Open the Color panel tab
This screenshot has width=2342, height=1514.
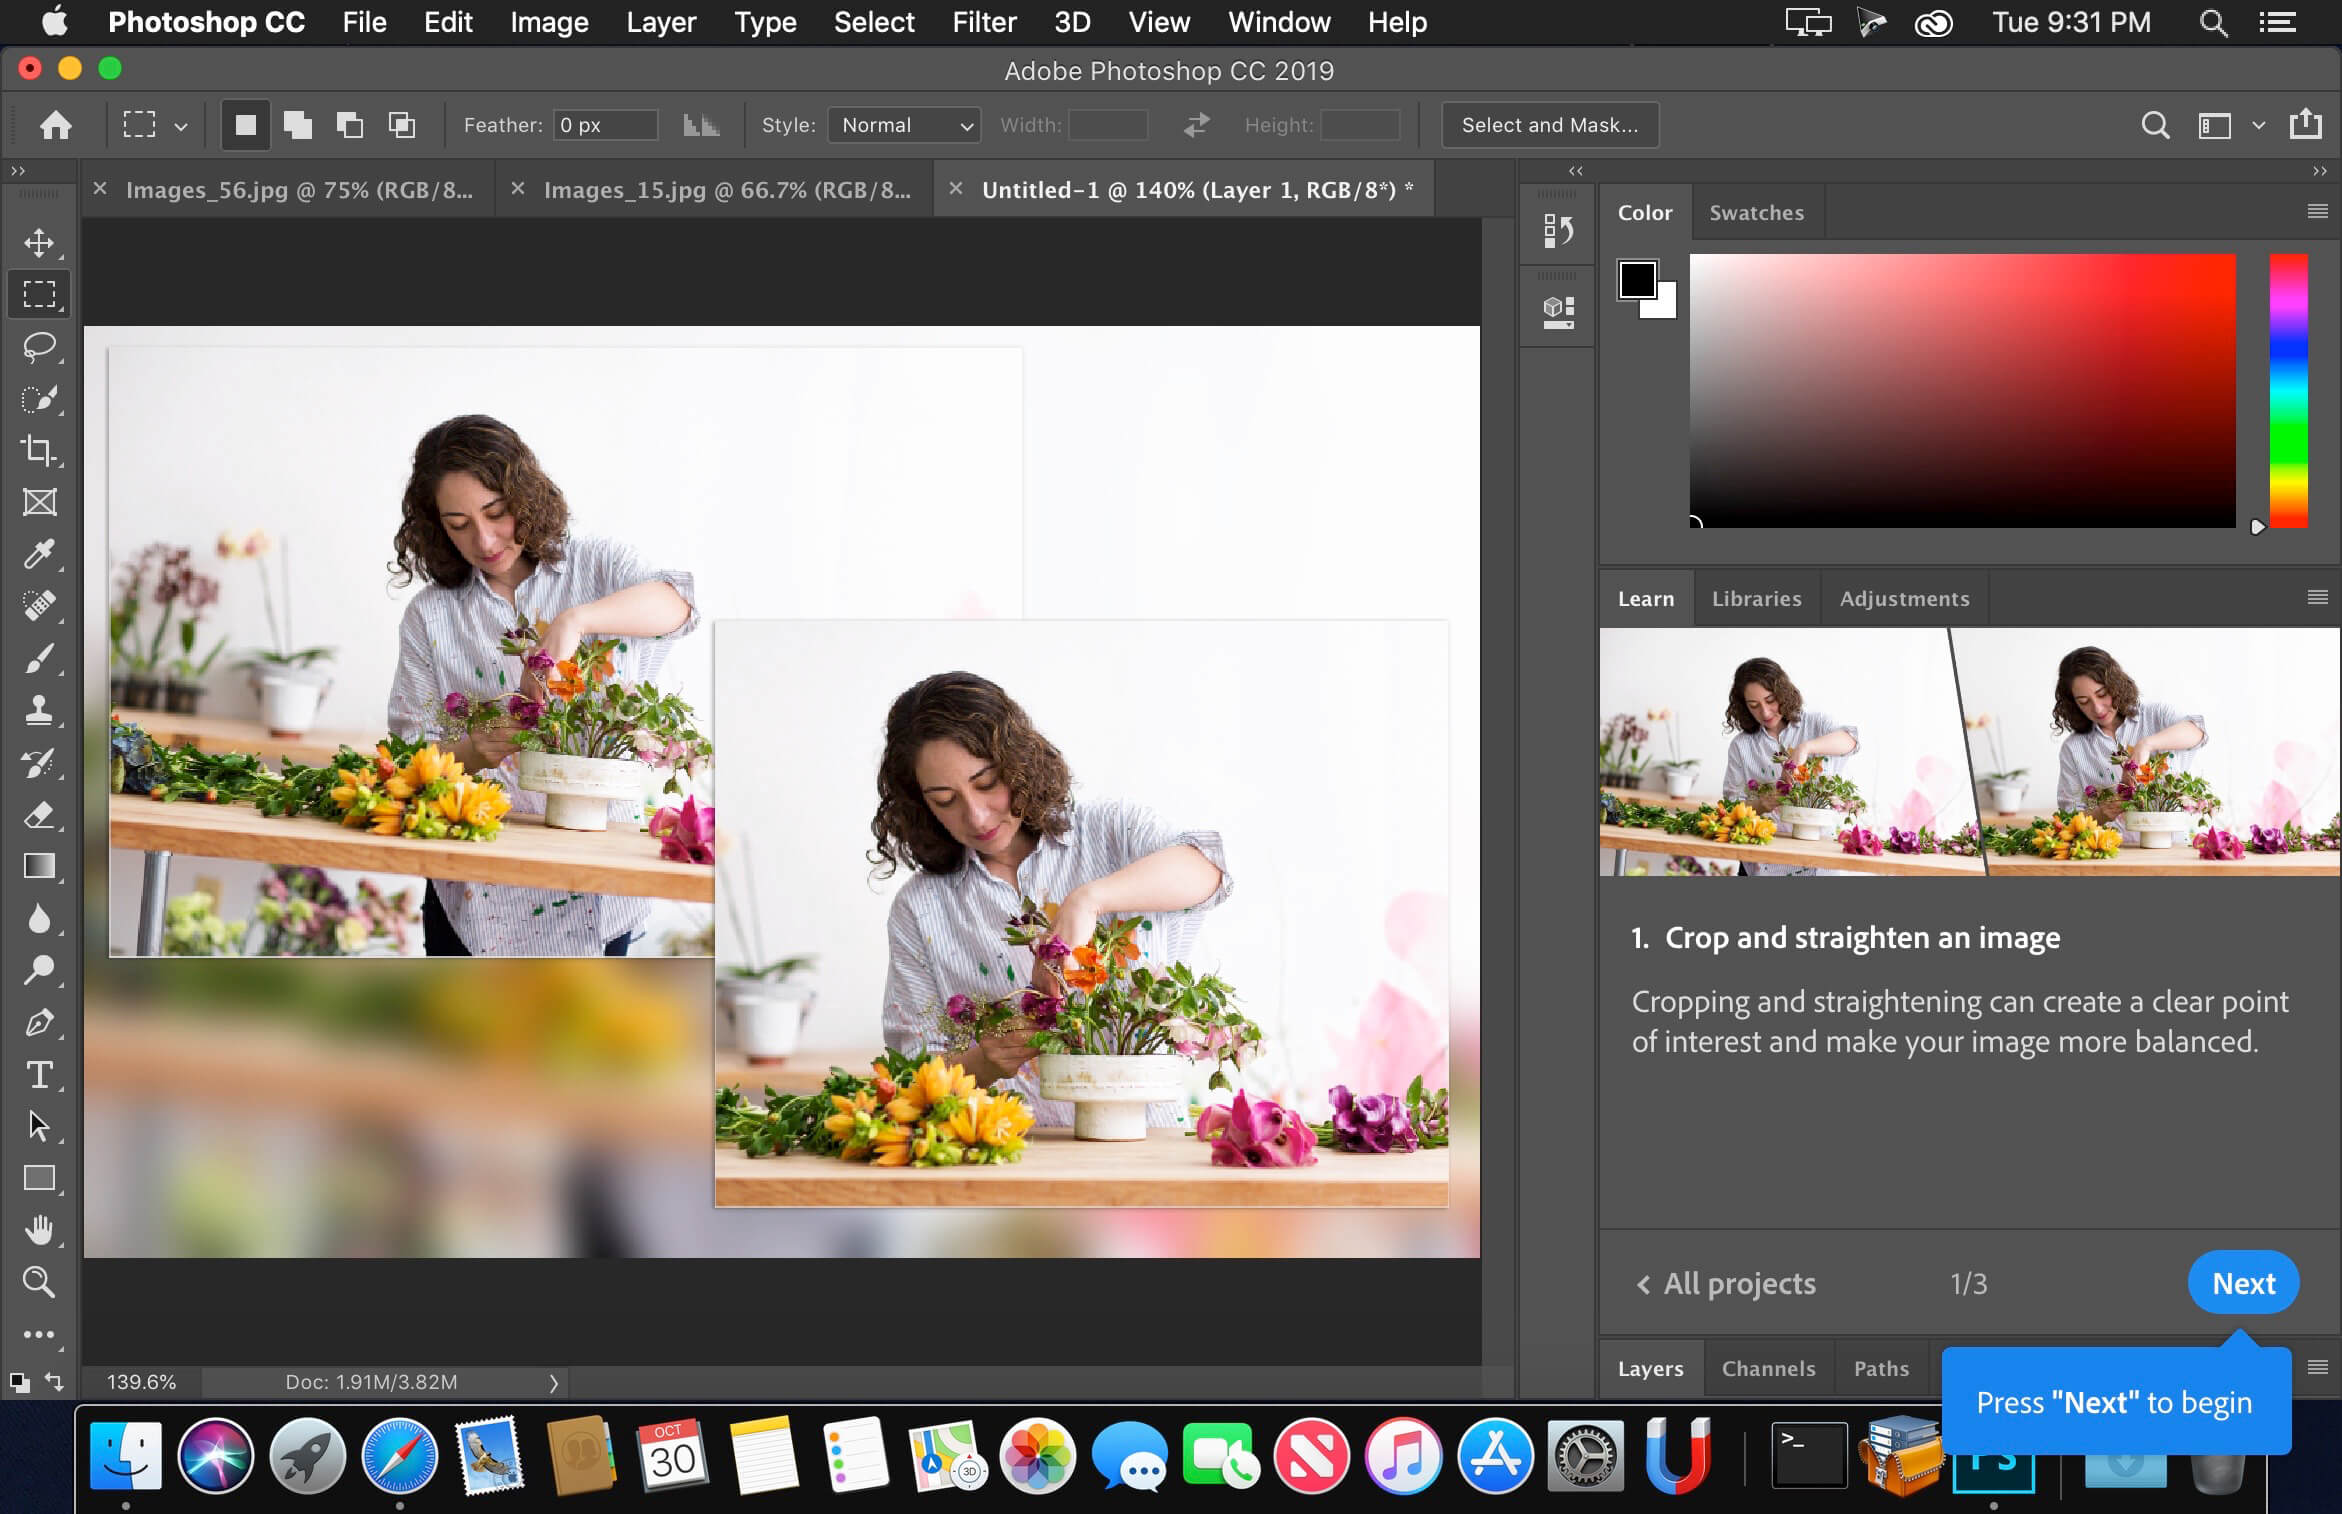(1644, 210)
